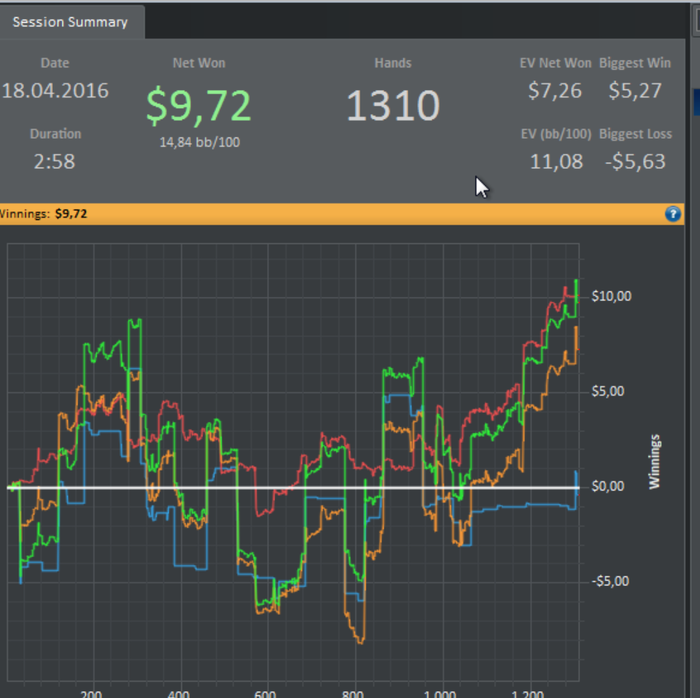Click the $5,00 axis label
Image resolution: width=700 pixels, height=698 pixels.
(608, 391)
